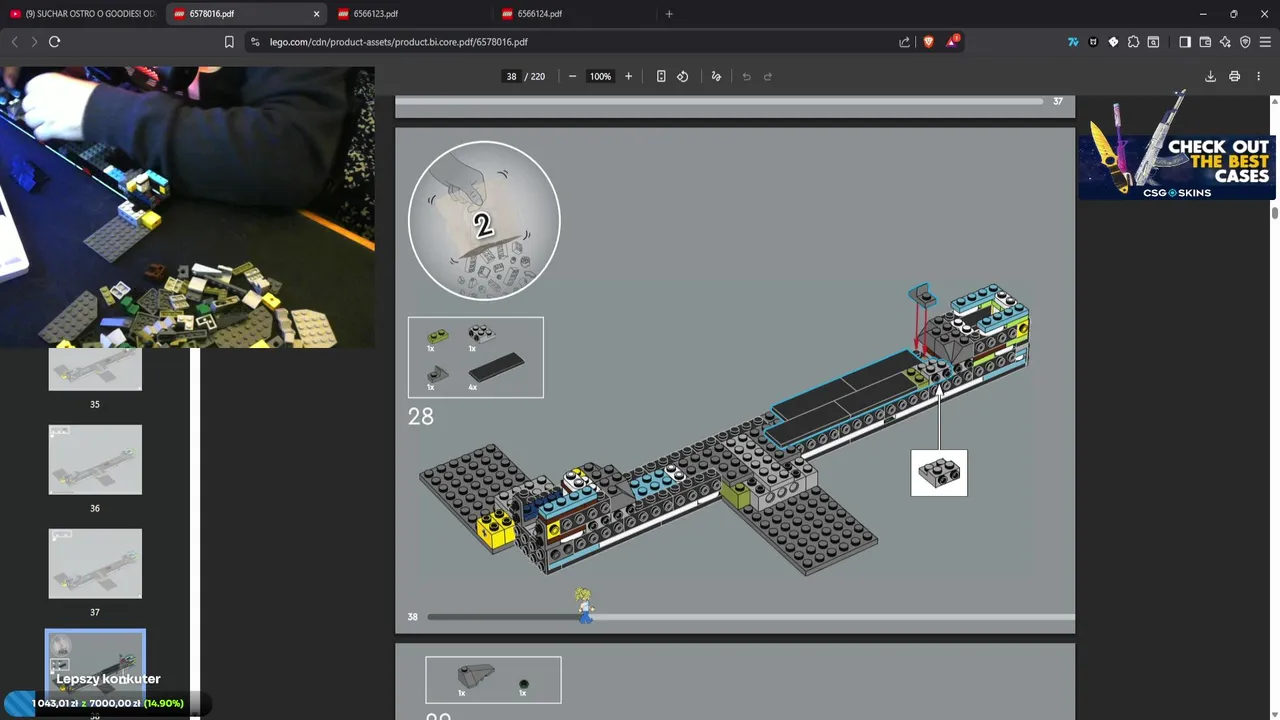The width and height of the screenshot is (1280, 720).
Task: Open the Extensions puzzle-piece menu
Action: point(1133,42)
